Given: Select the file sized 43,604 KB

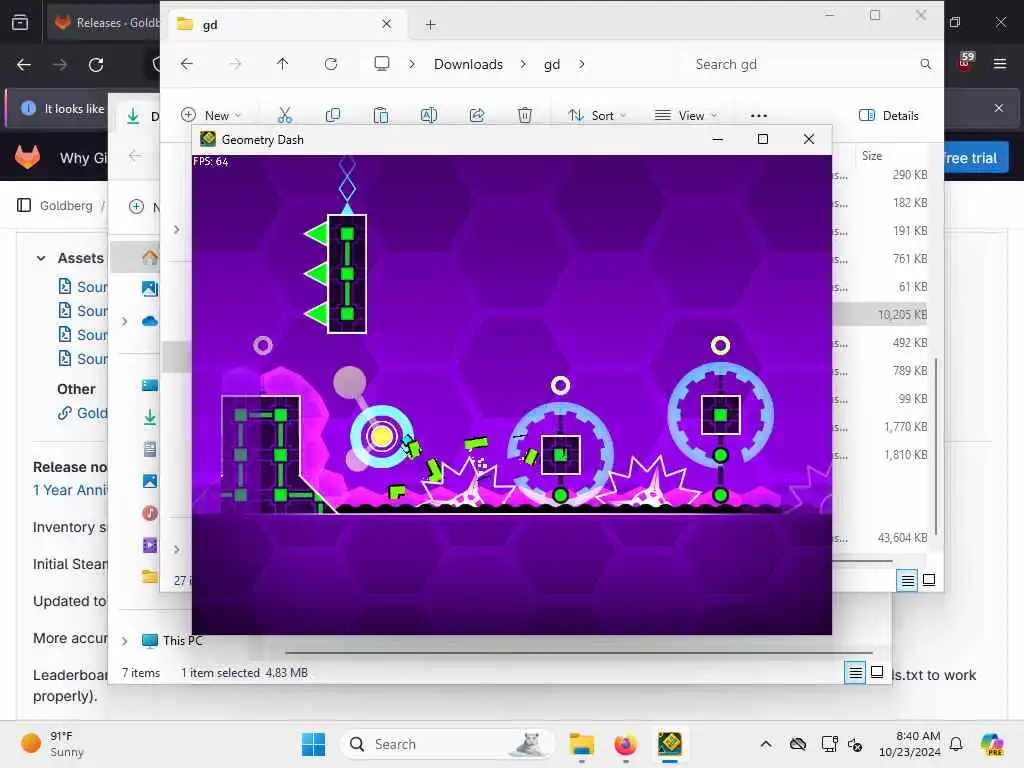Looking at the screenshot, I should click(880, 538).
